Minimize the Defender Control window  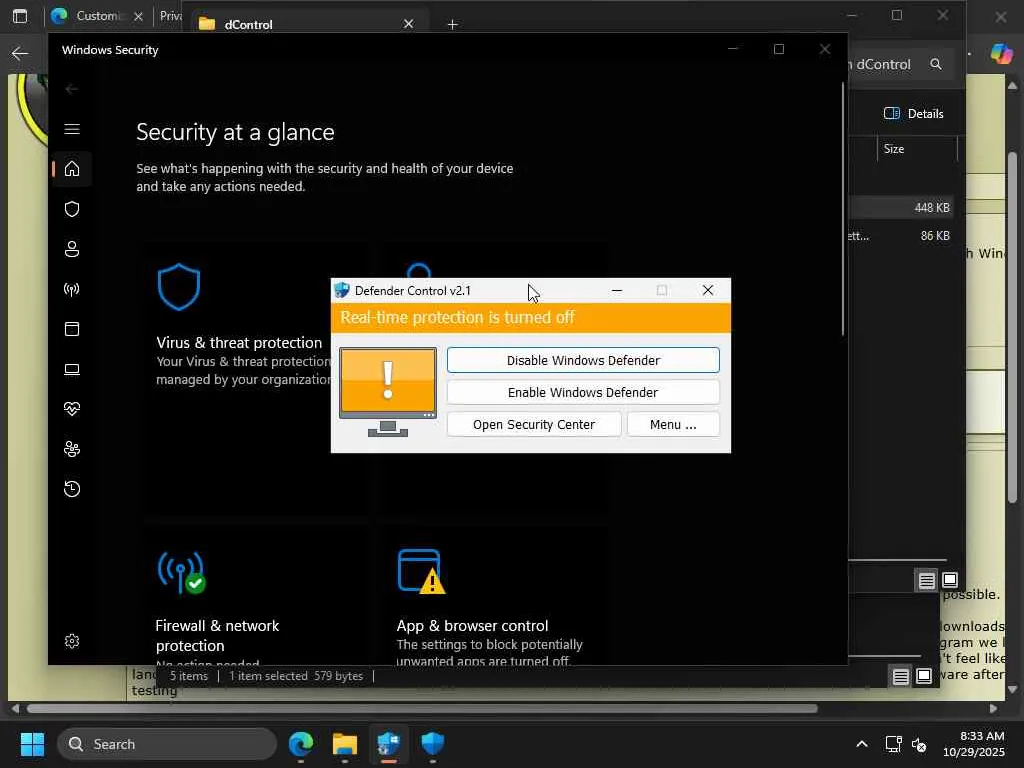point(616,291)
